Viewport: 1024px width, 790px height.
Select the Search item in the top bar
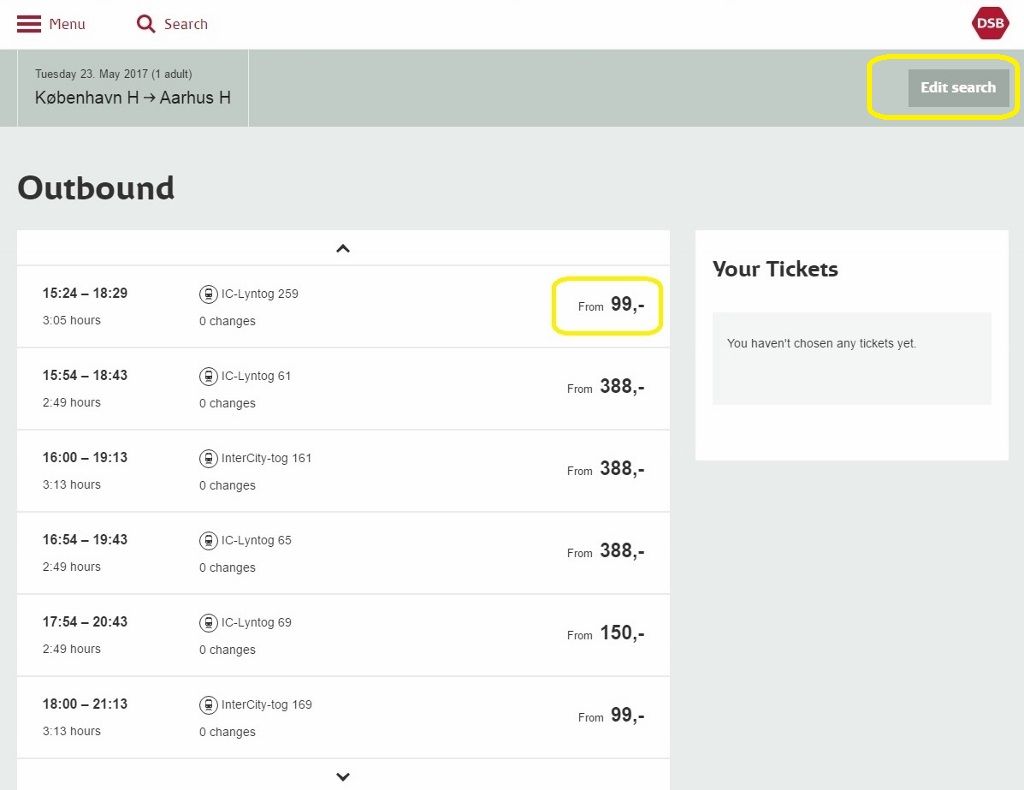(x=186, y=24)
